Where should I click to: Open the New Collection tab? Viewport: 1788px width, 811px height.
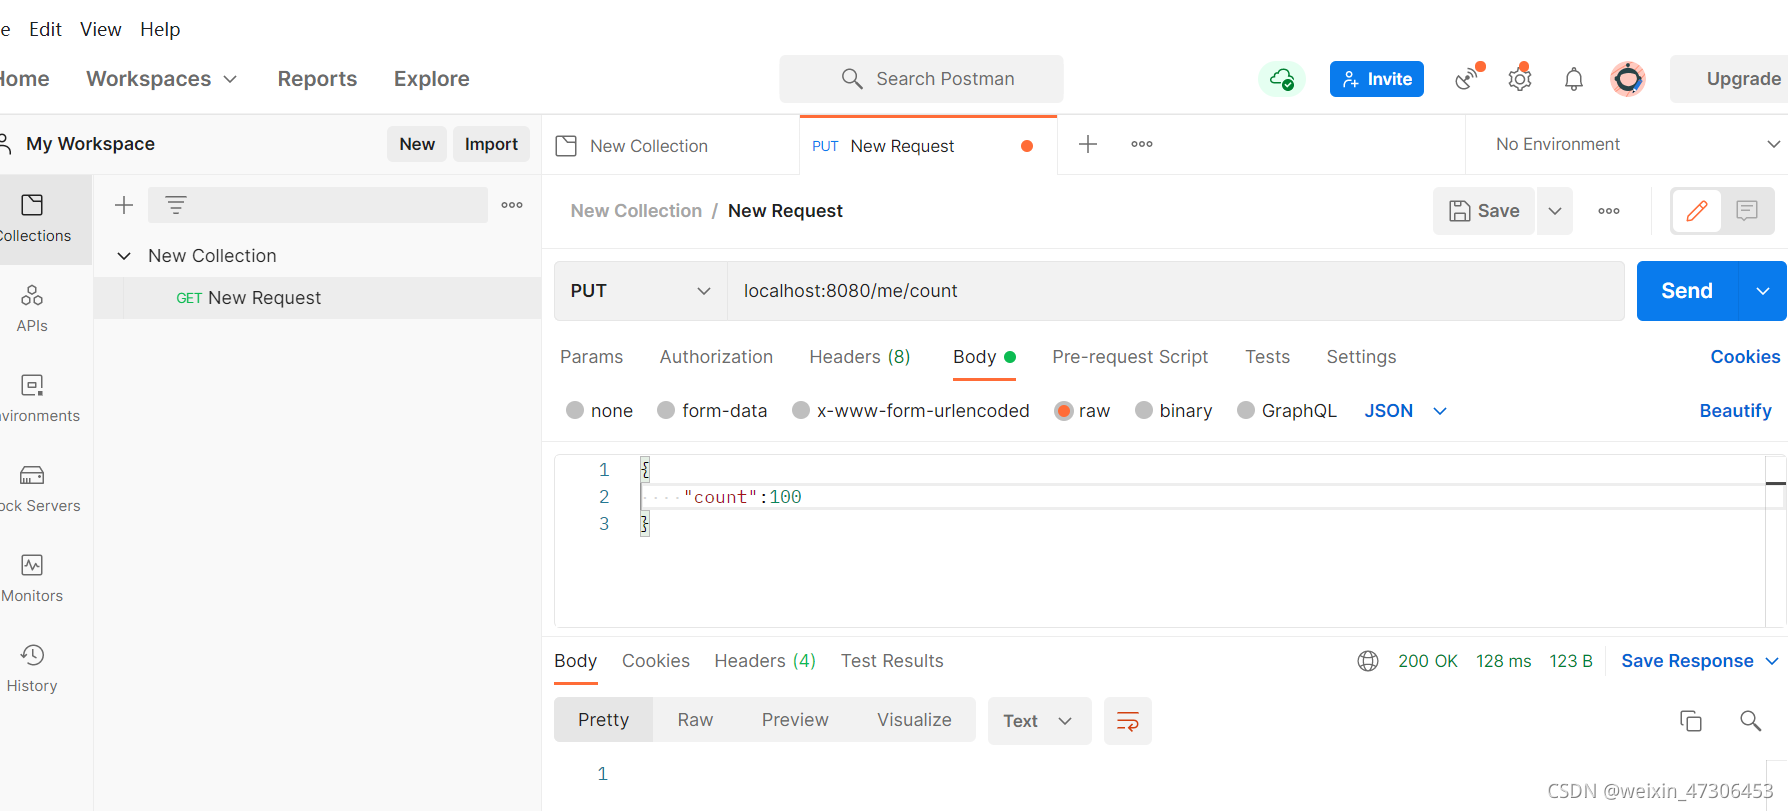click(670, 146)
